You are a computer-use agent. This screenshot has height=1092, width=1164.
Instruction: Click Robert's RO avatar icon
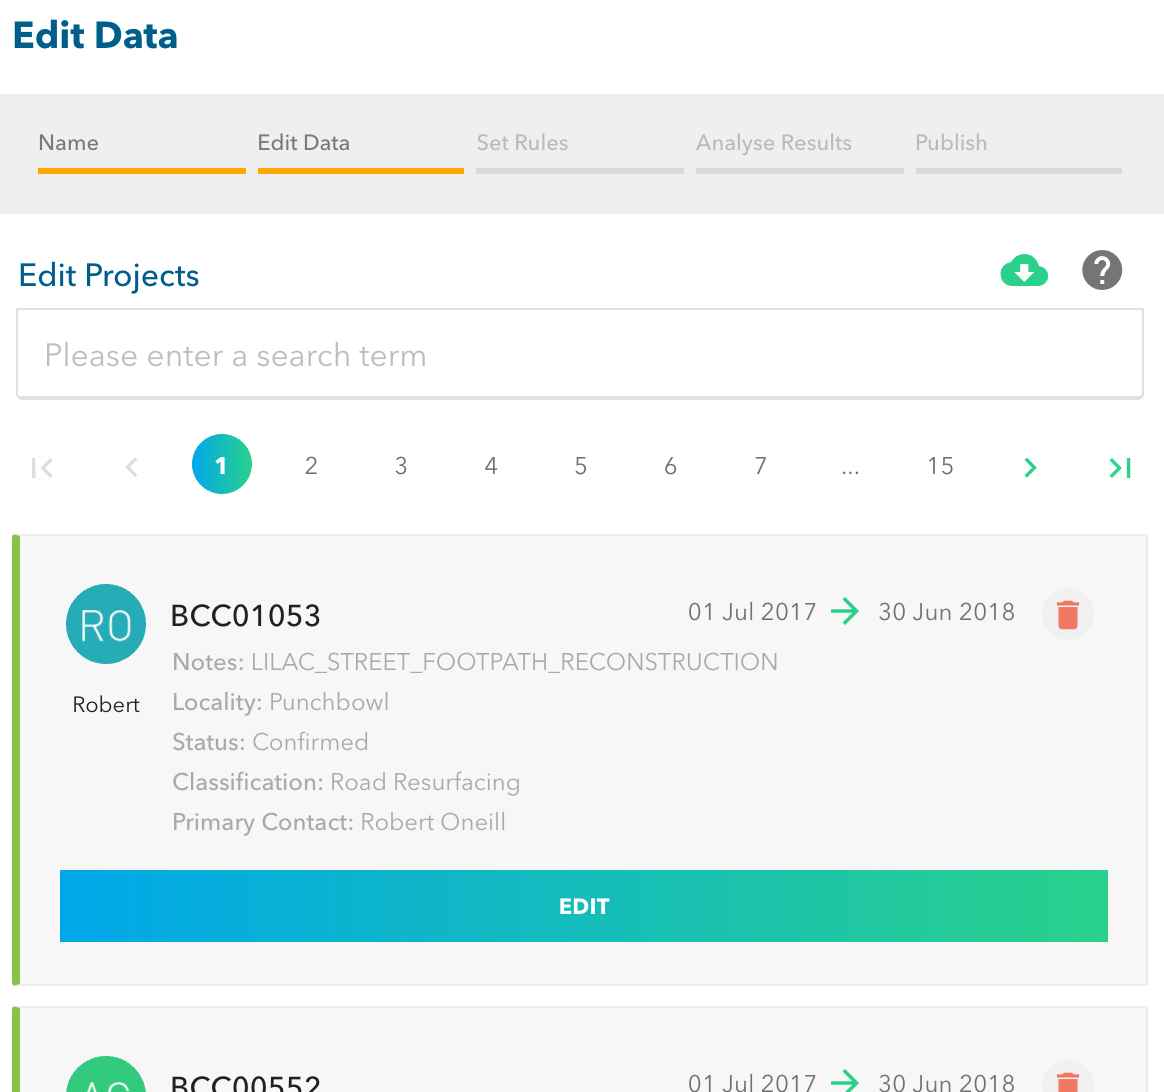tap(106, 624)
